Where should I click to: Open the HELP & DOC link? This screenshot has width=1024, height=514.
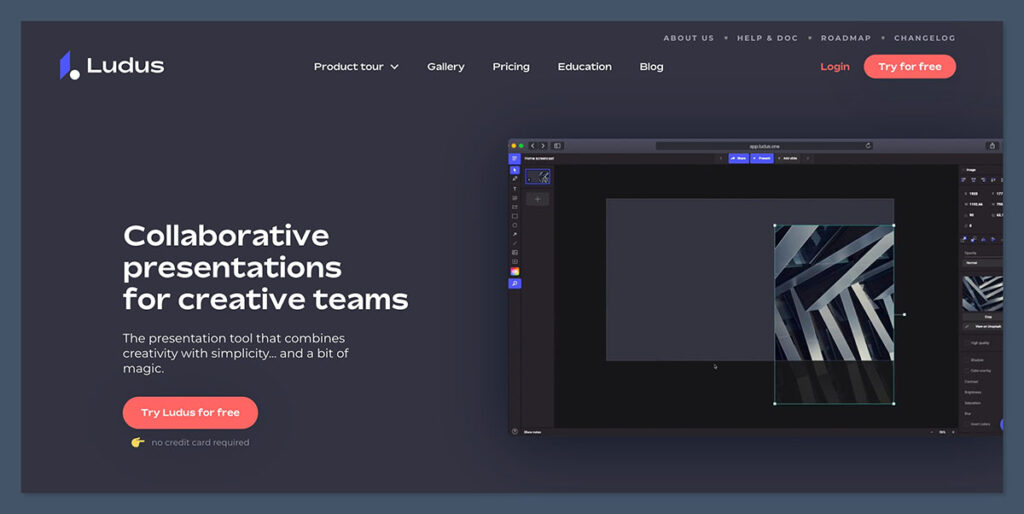pyautogui.click(x=767, y=38)
